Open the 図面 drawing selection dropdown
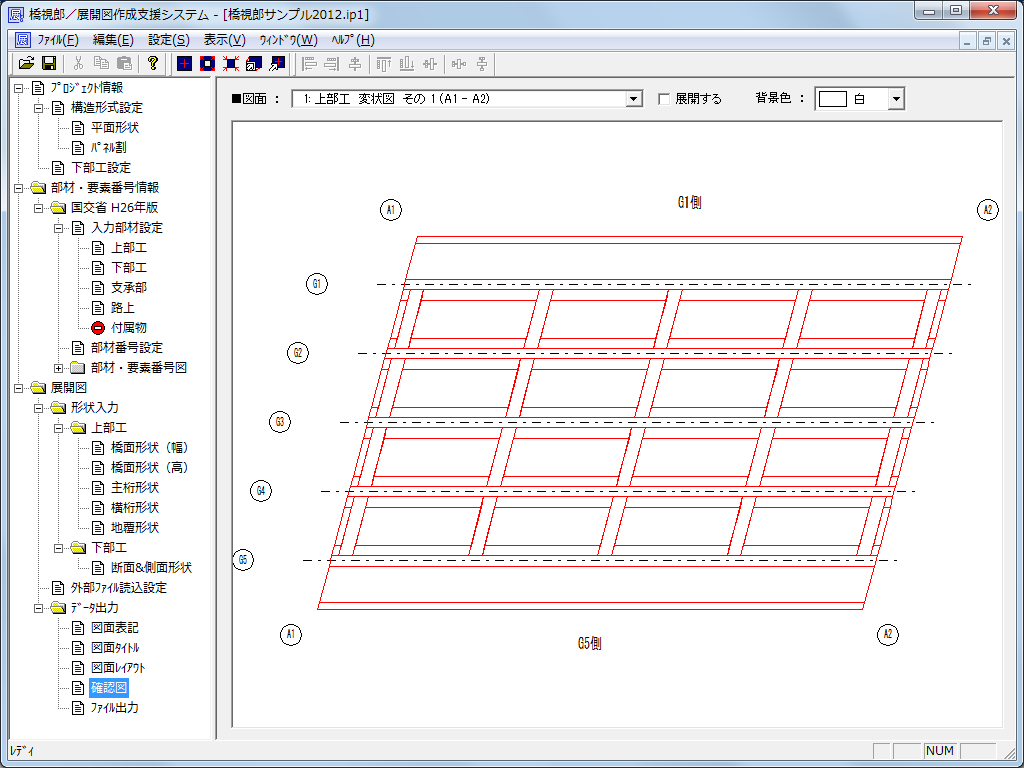 [x=633, y=99]
